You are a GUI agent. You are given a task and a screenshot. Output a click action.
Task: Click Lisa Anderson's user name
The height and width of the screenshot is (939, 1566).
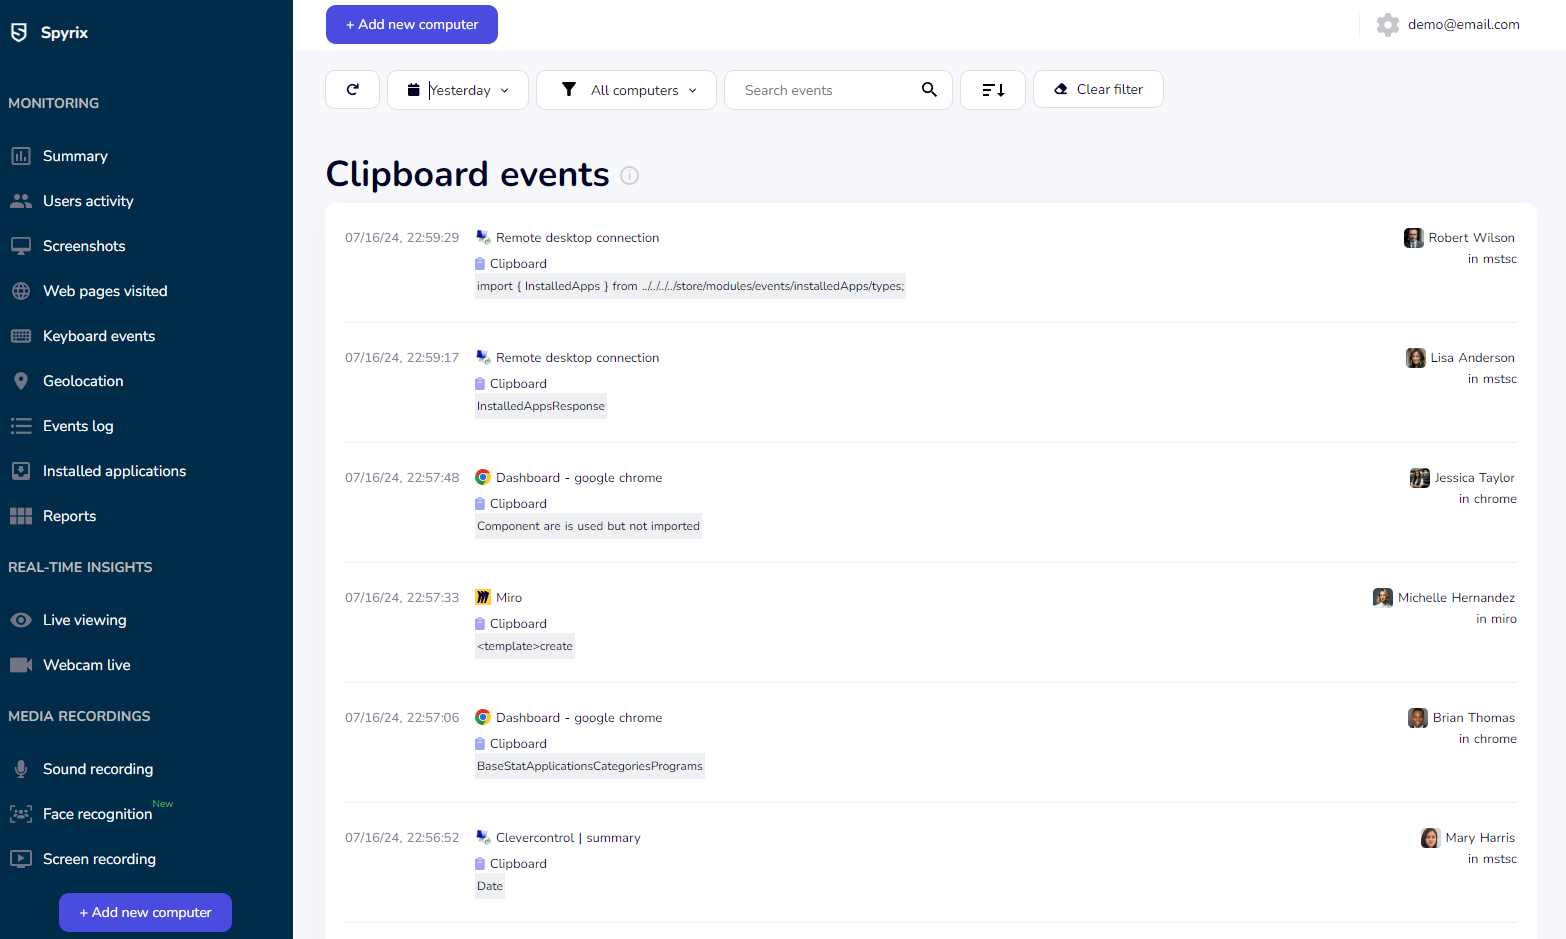coord(1472,358)
